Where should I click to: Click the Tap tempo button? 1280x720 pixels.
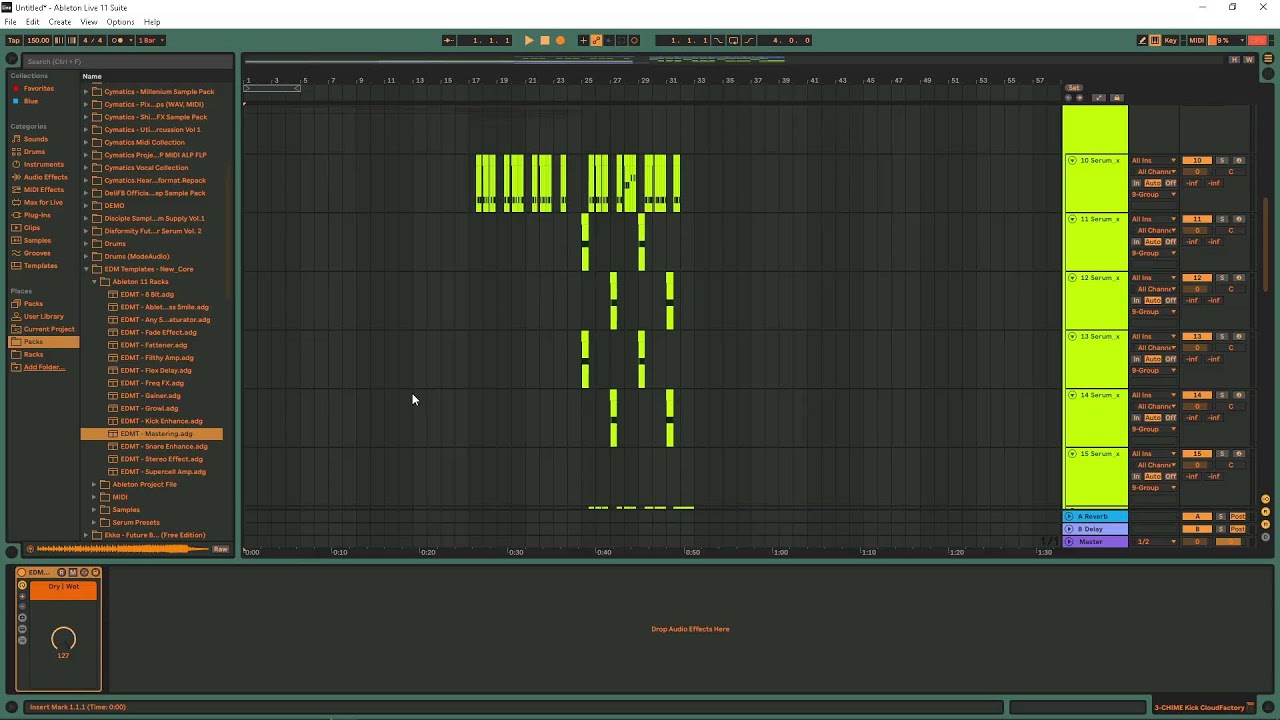click(x=14, y=40)
